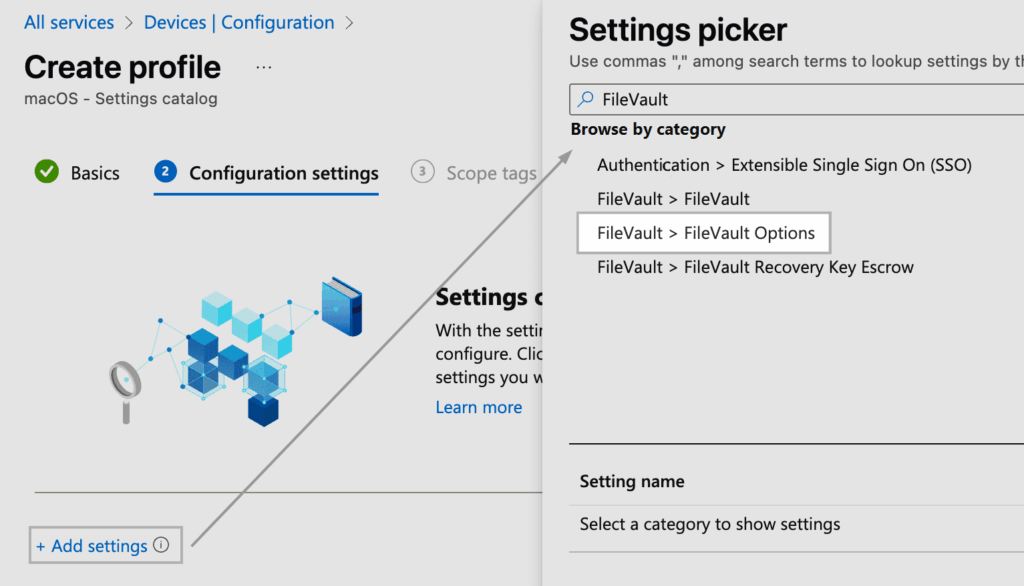Click the step 3 circle icon
Viewport: 1024px width, 586px height.
tap(423, 172)
